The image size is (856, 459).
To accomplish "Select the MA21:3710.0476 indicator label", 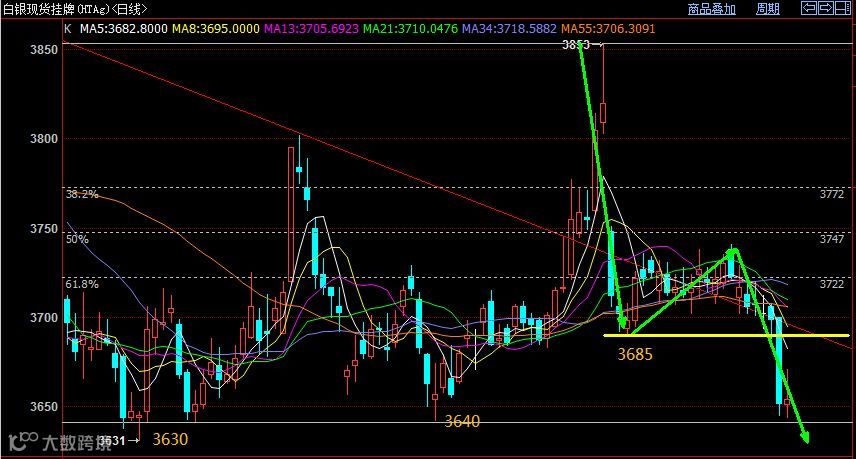I will (410, 28).
